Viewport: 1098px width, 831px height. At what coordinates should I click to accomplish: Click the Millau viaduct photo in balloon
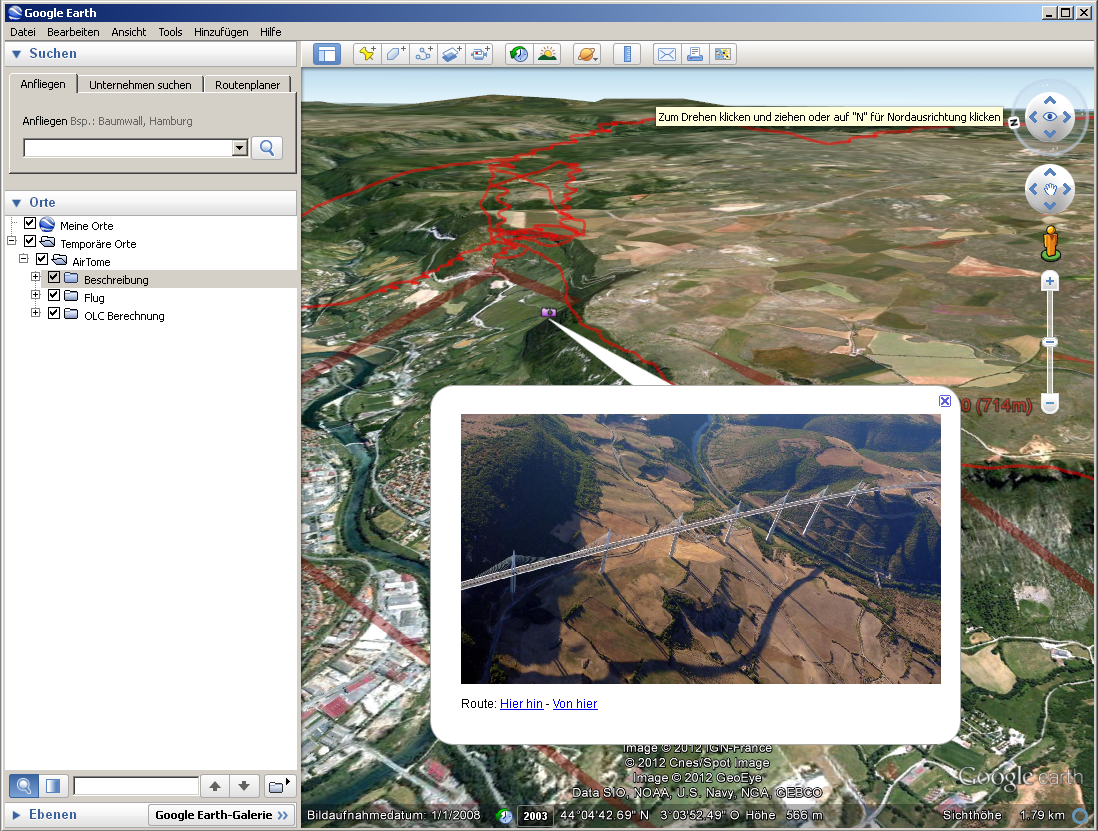[700, 549]
